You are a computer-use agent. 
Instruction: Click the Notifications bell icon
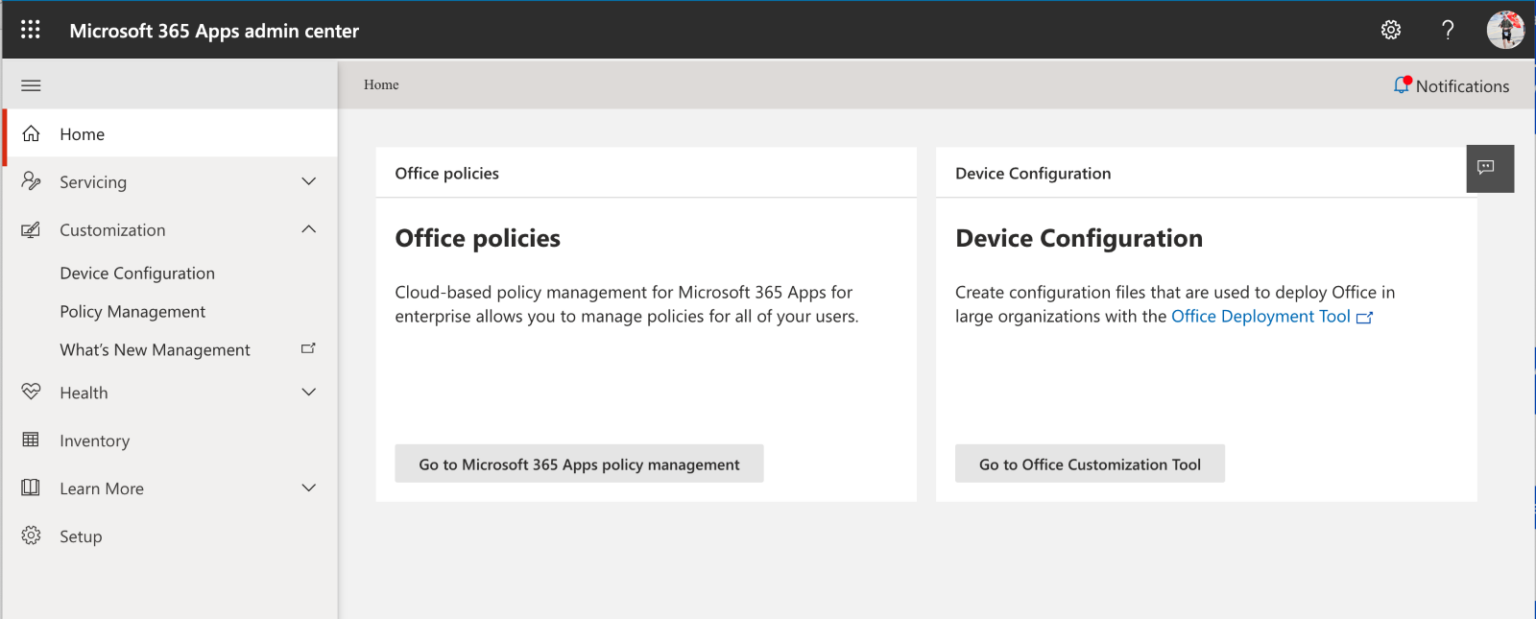tap(1401, 86)
